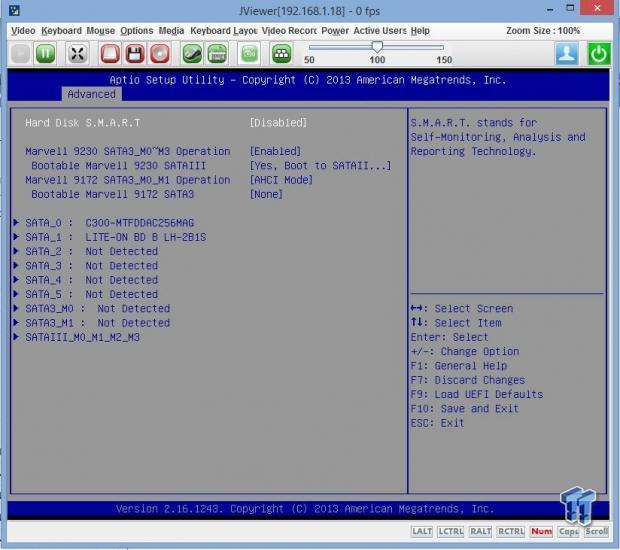Click the zoom slider '50' mark label

pyautogui.click(x=309, y=60)
